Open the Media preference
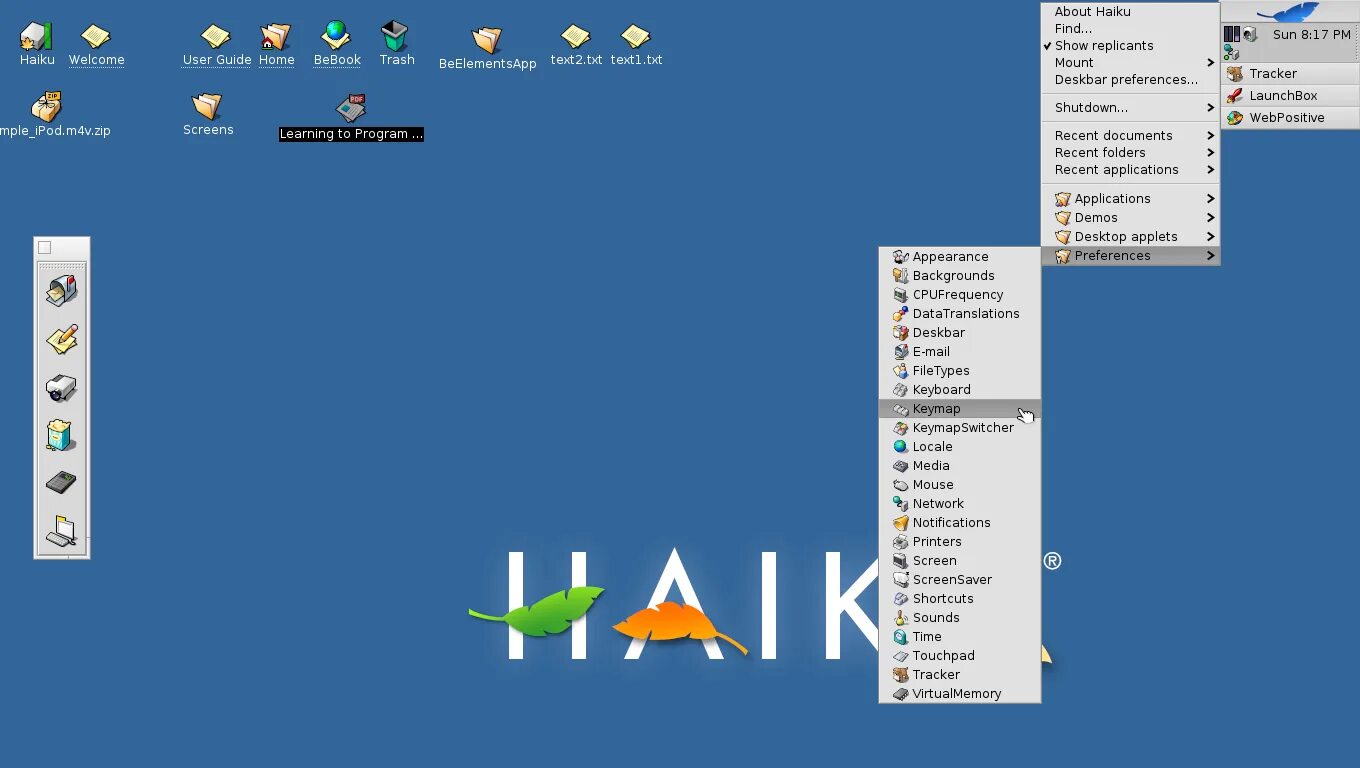The image size is (1360, 768). [960, 466]
